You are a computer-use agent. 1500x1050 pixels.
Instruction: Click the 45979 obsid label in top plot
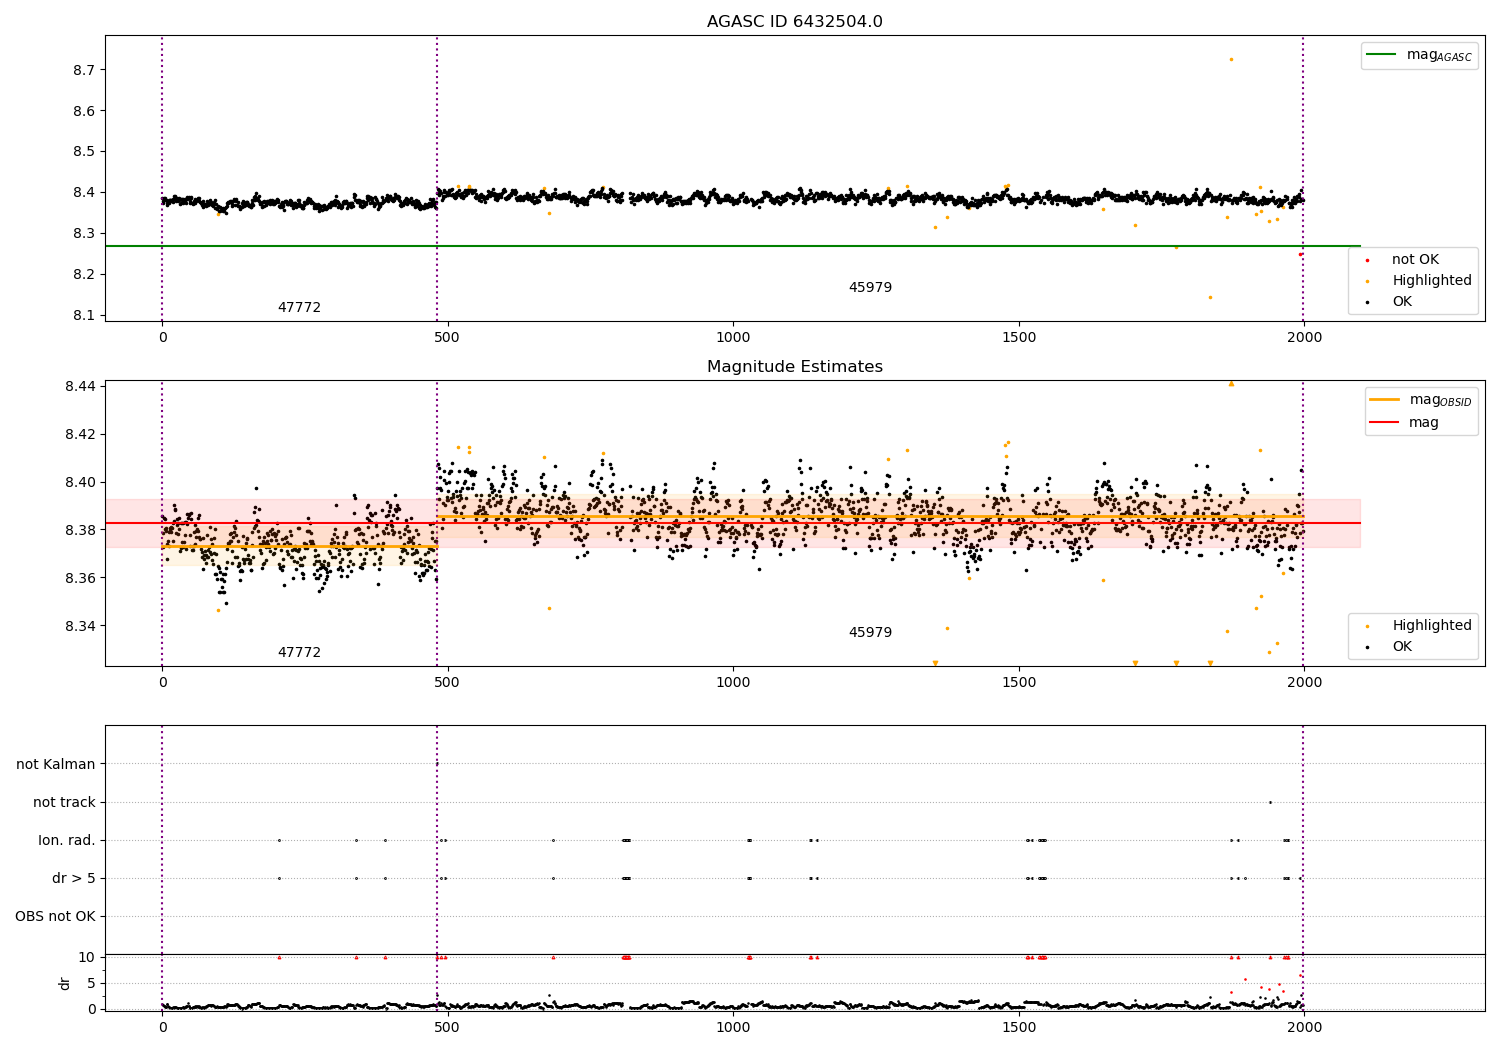870,288
